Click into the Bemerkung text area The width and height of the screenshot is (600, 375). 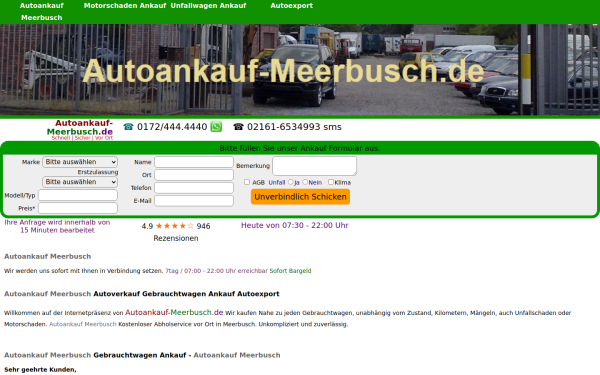[x=315, y=166]
